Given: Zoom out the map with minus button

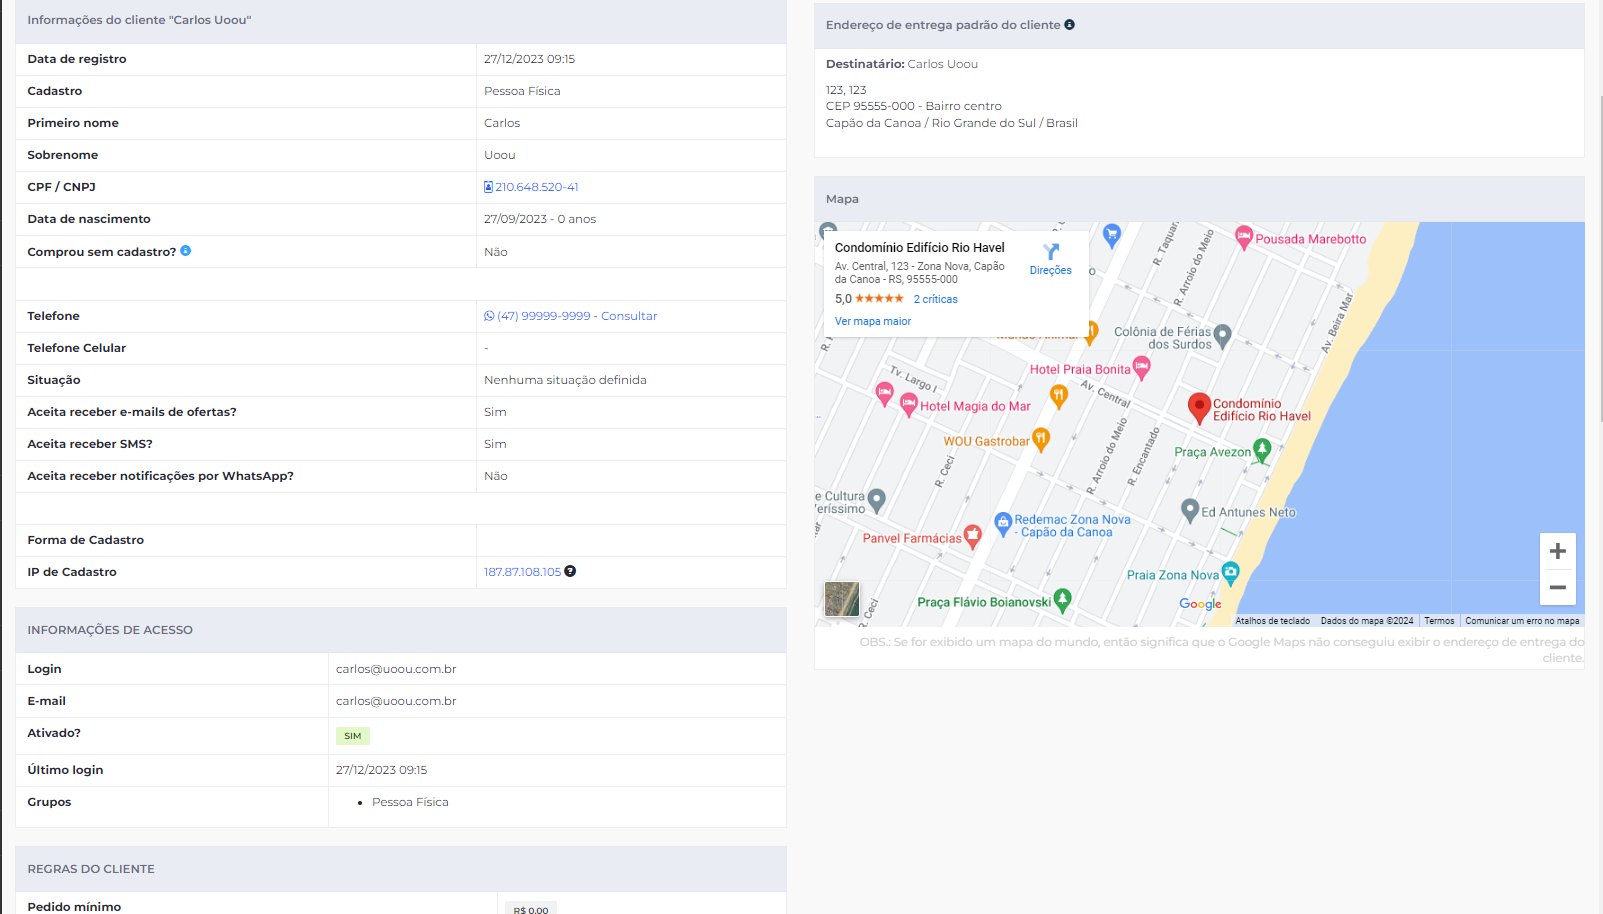Looking at the screenshot, I should click(1557, 588).
